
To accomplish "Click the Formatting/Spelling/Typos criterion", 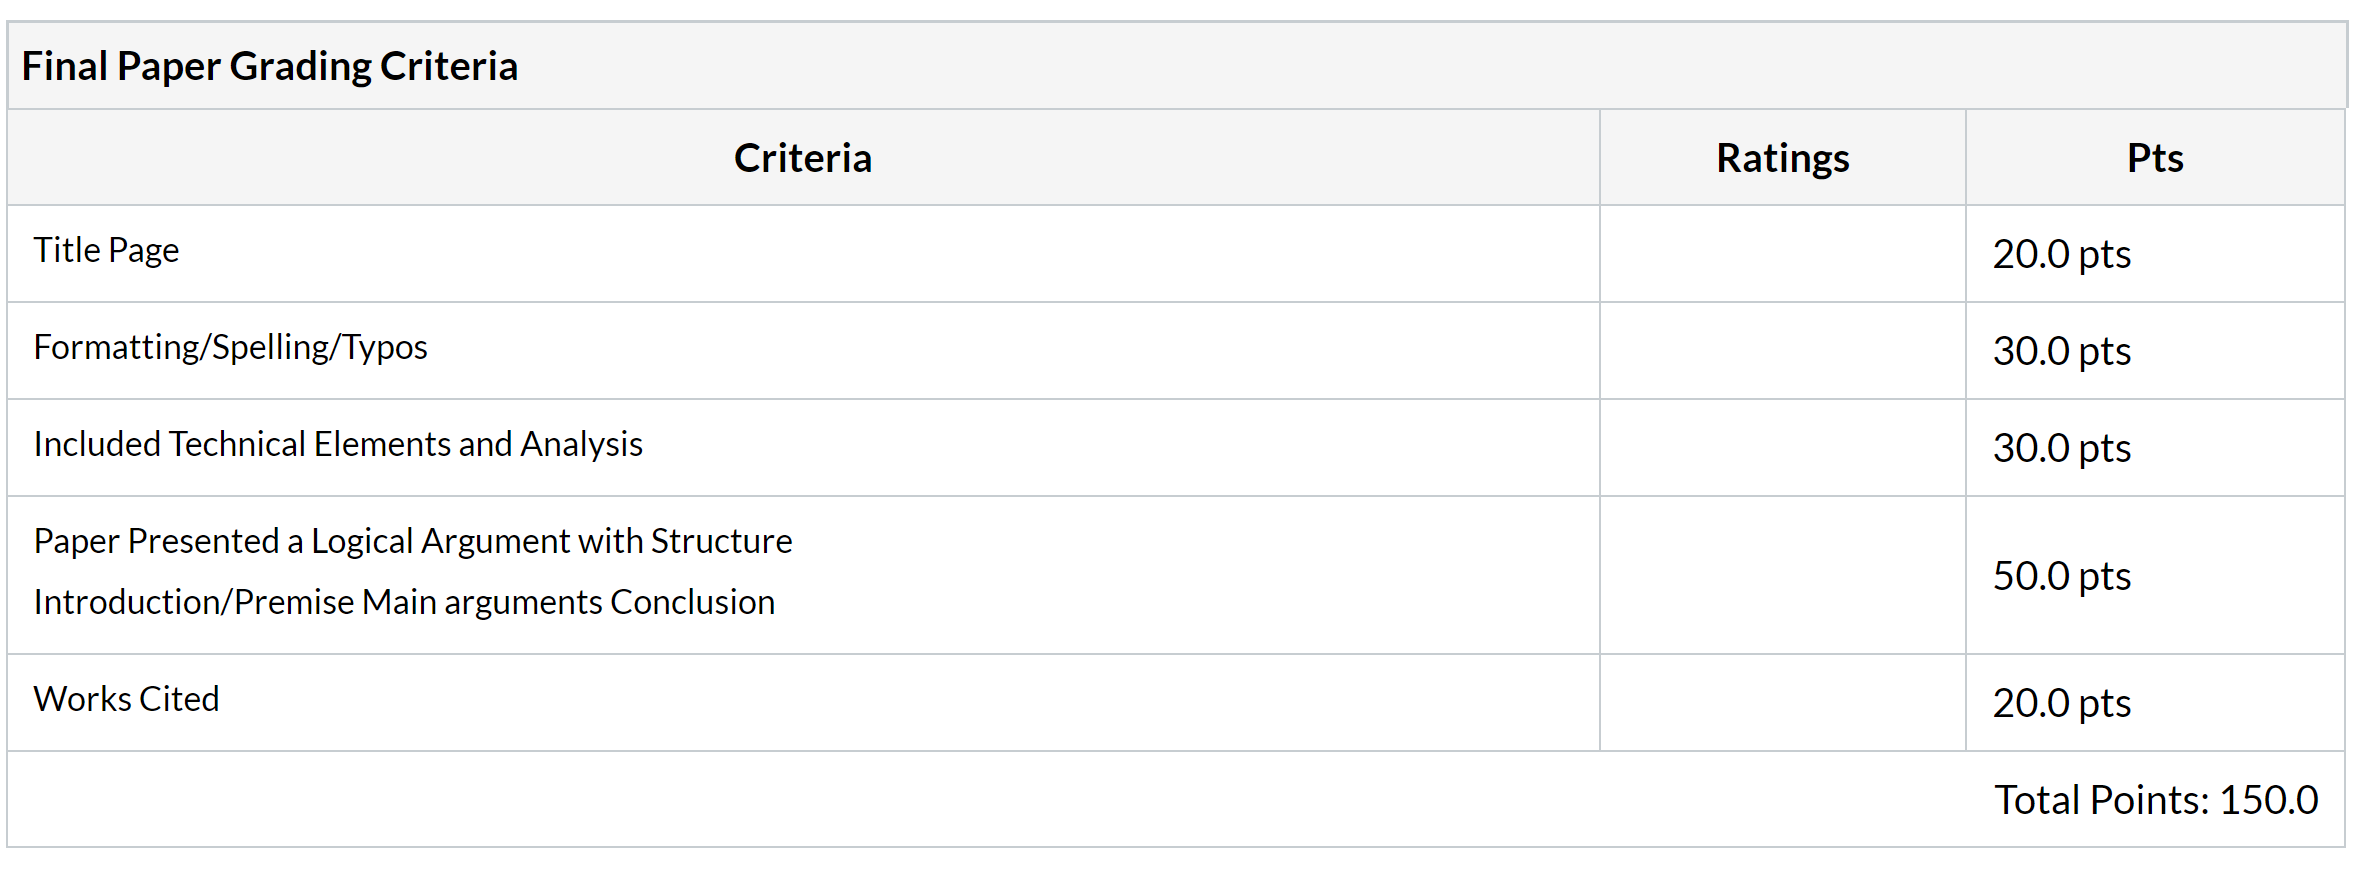I will pos(231,347).
